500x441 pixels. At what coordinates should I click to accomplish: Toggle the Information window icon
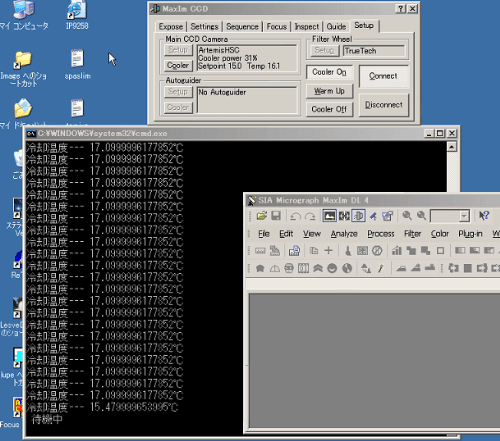tap(344, 216)
